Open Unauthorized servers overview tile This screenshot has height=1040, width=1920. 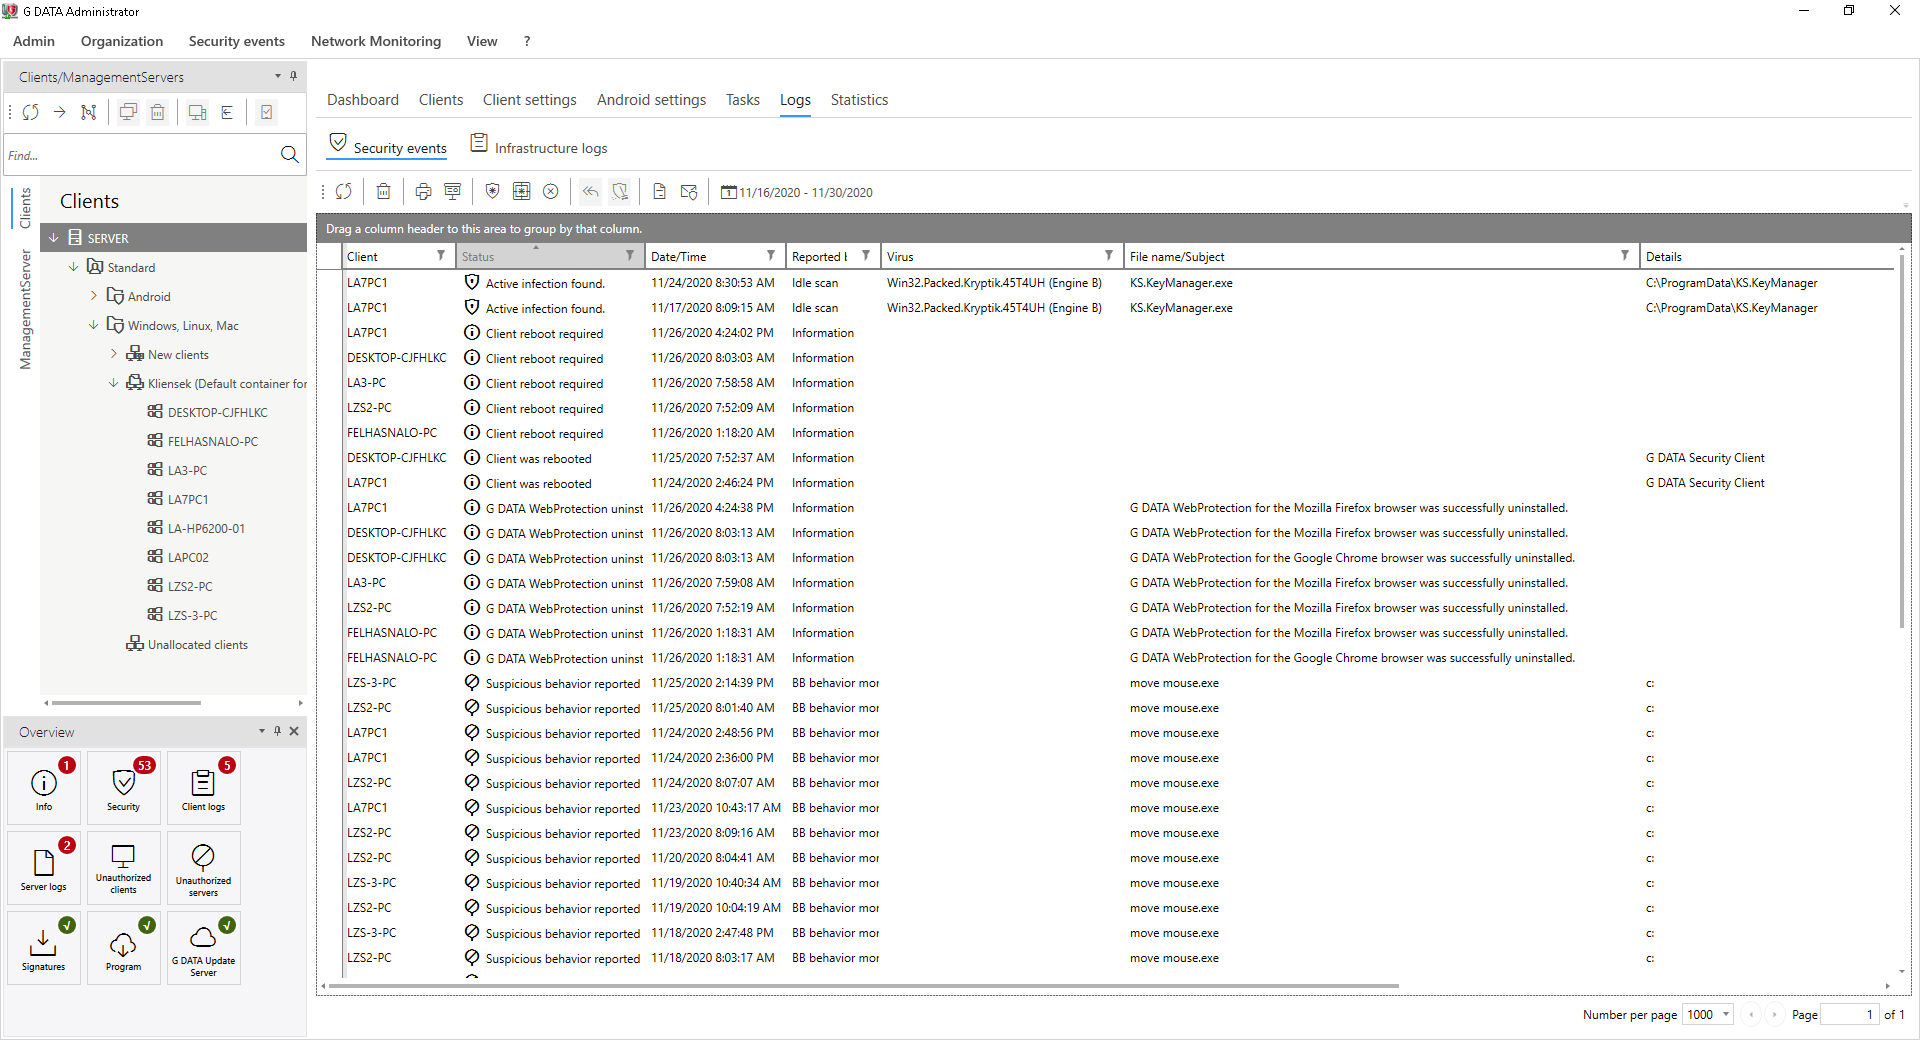coord(204,868)
